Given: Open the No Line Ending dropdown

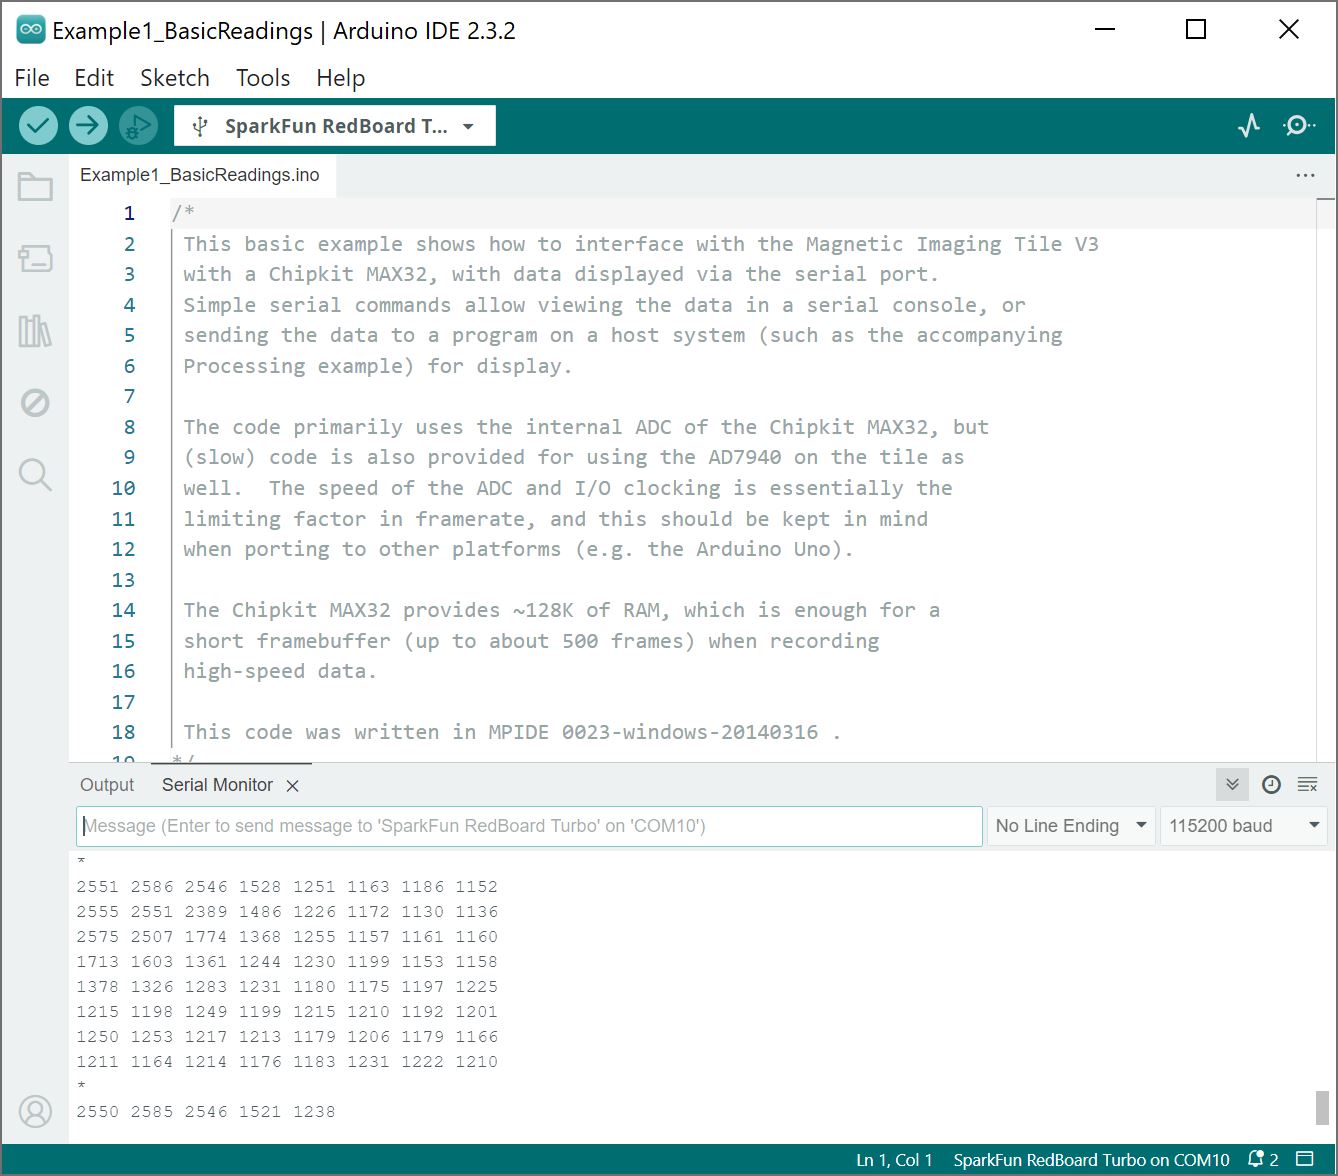Looking at the screenshot, I should click(1070, 826).
